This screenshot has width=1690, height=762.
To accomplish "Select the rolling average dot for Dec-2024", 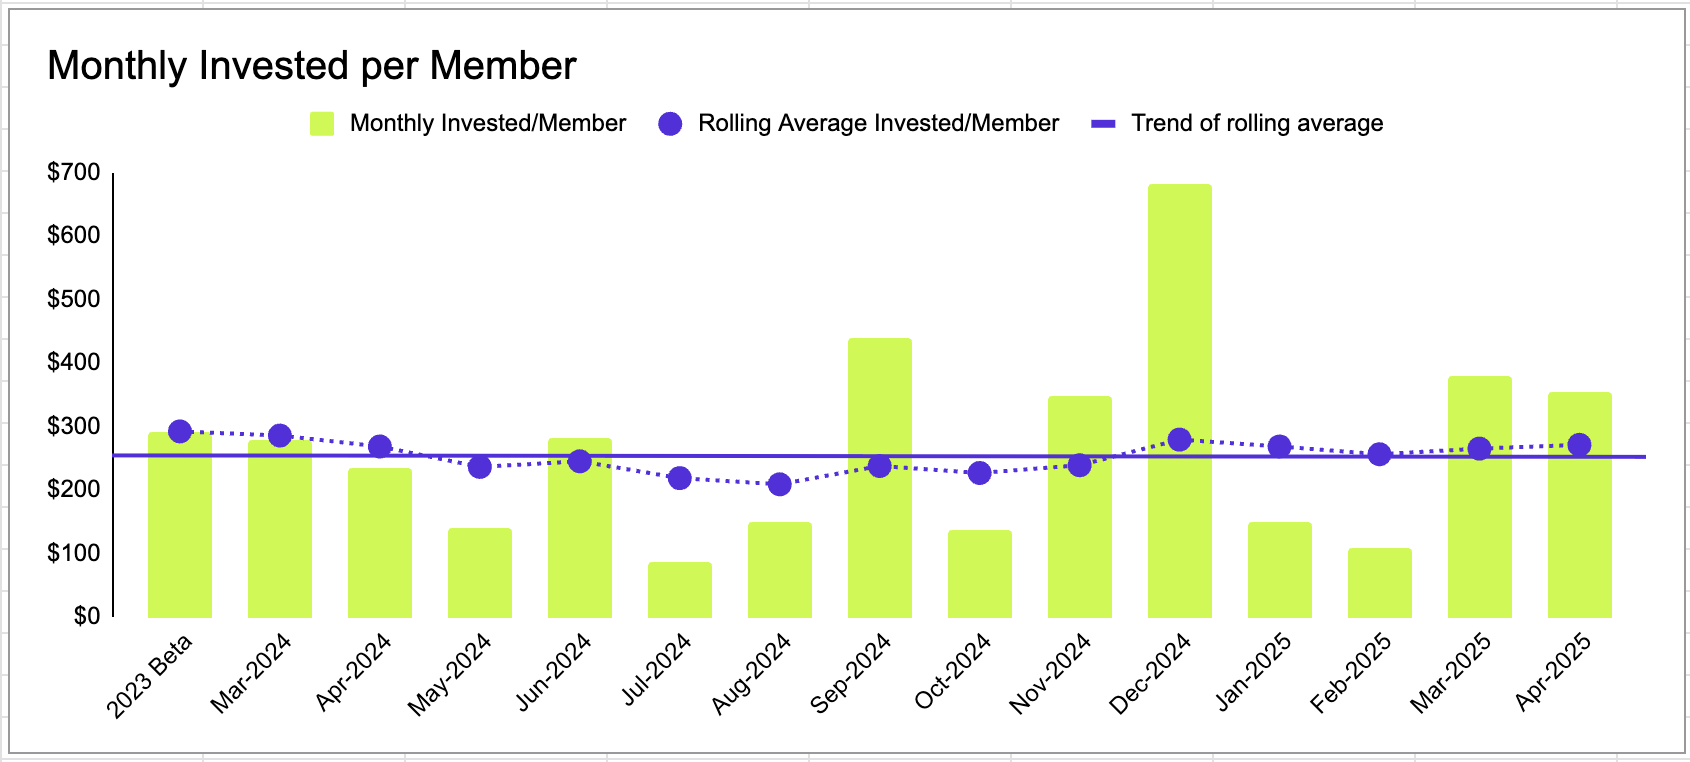I will coord(1180,439).
